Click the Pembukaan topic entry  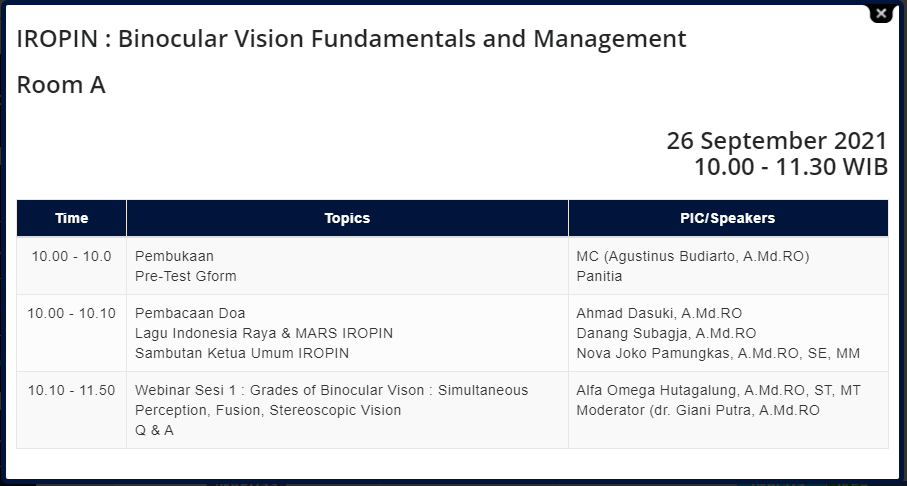point(174,256)
